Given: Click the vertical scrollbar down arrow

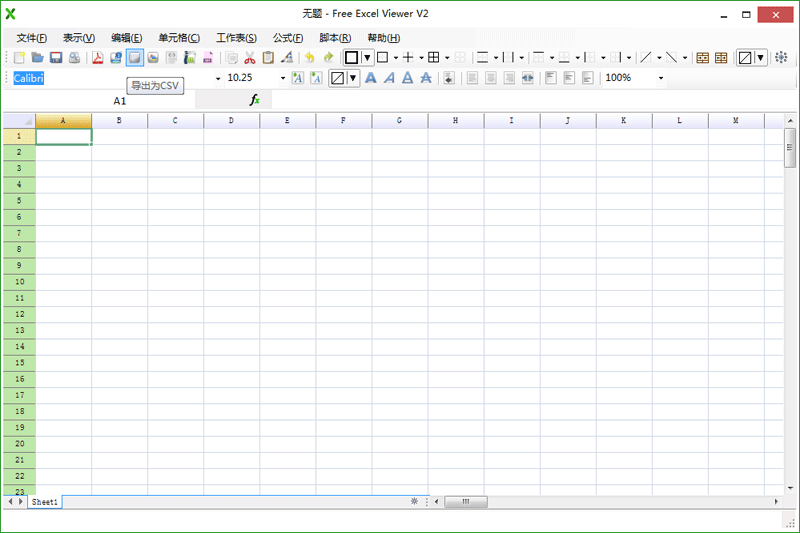Looking at the screenshot, I should (790, 489).
